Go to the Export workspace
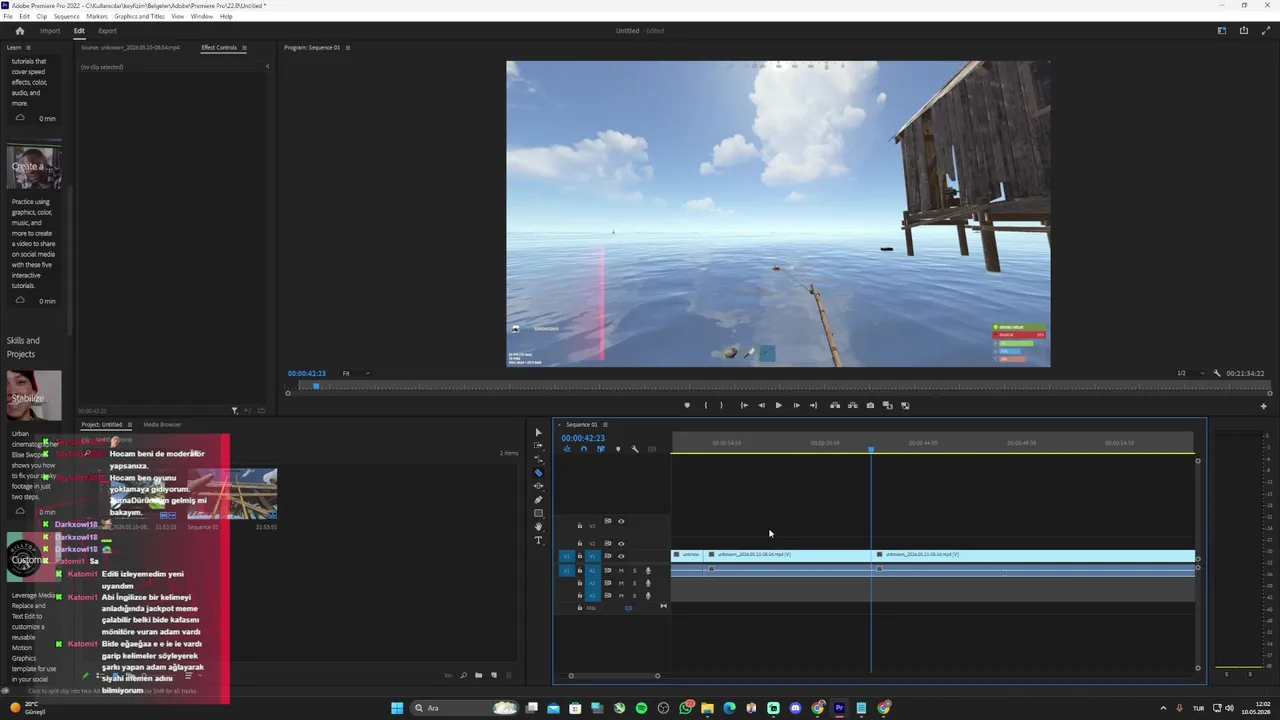This screenshot has height=720, width=1280. [x=107, y=31]
